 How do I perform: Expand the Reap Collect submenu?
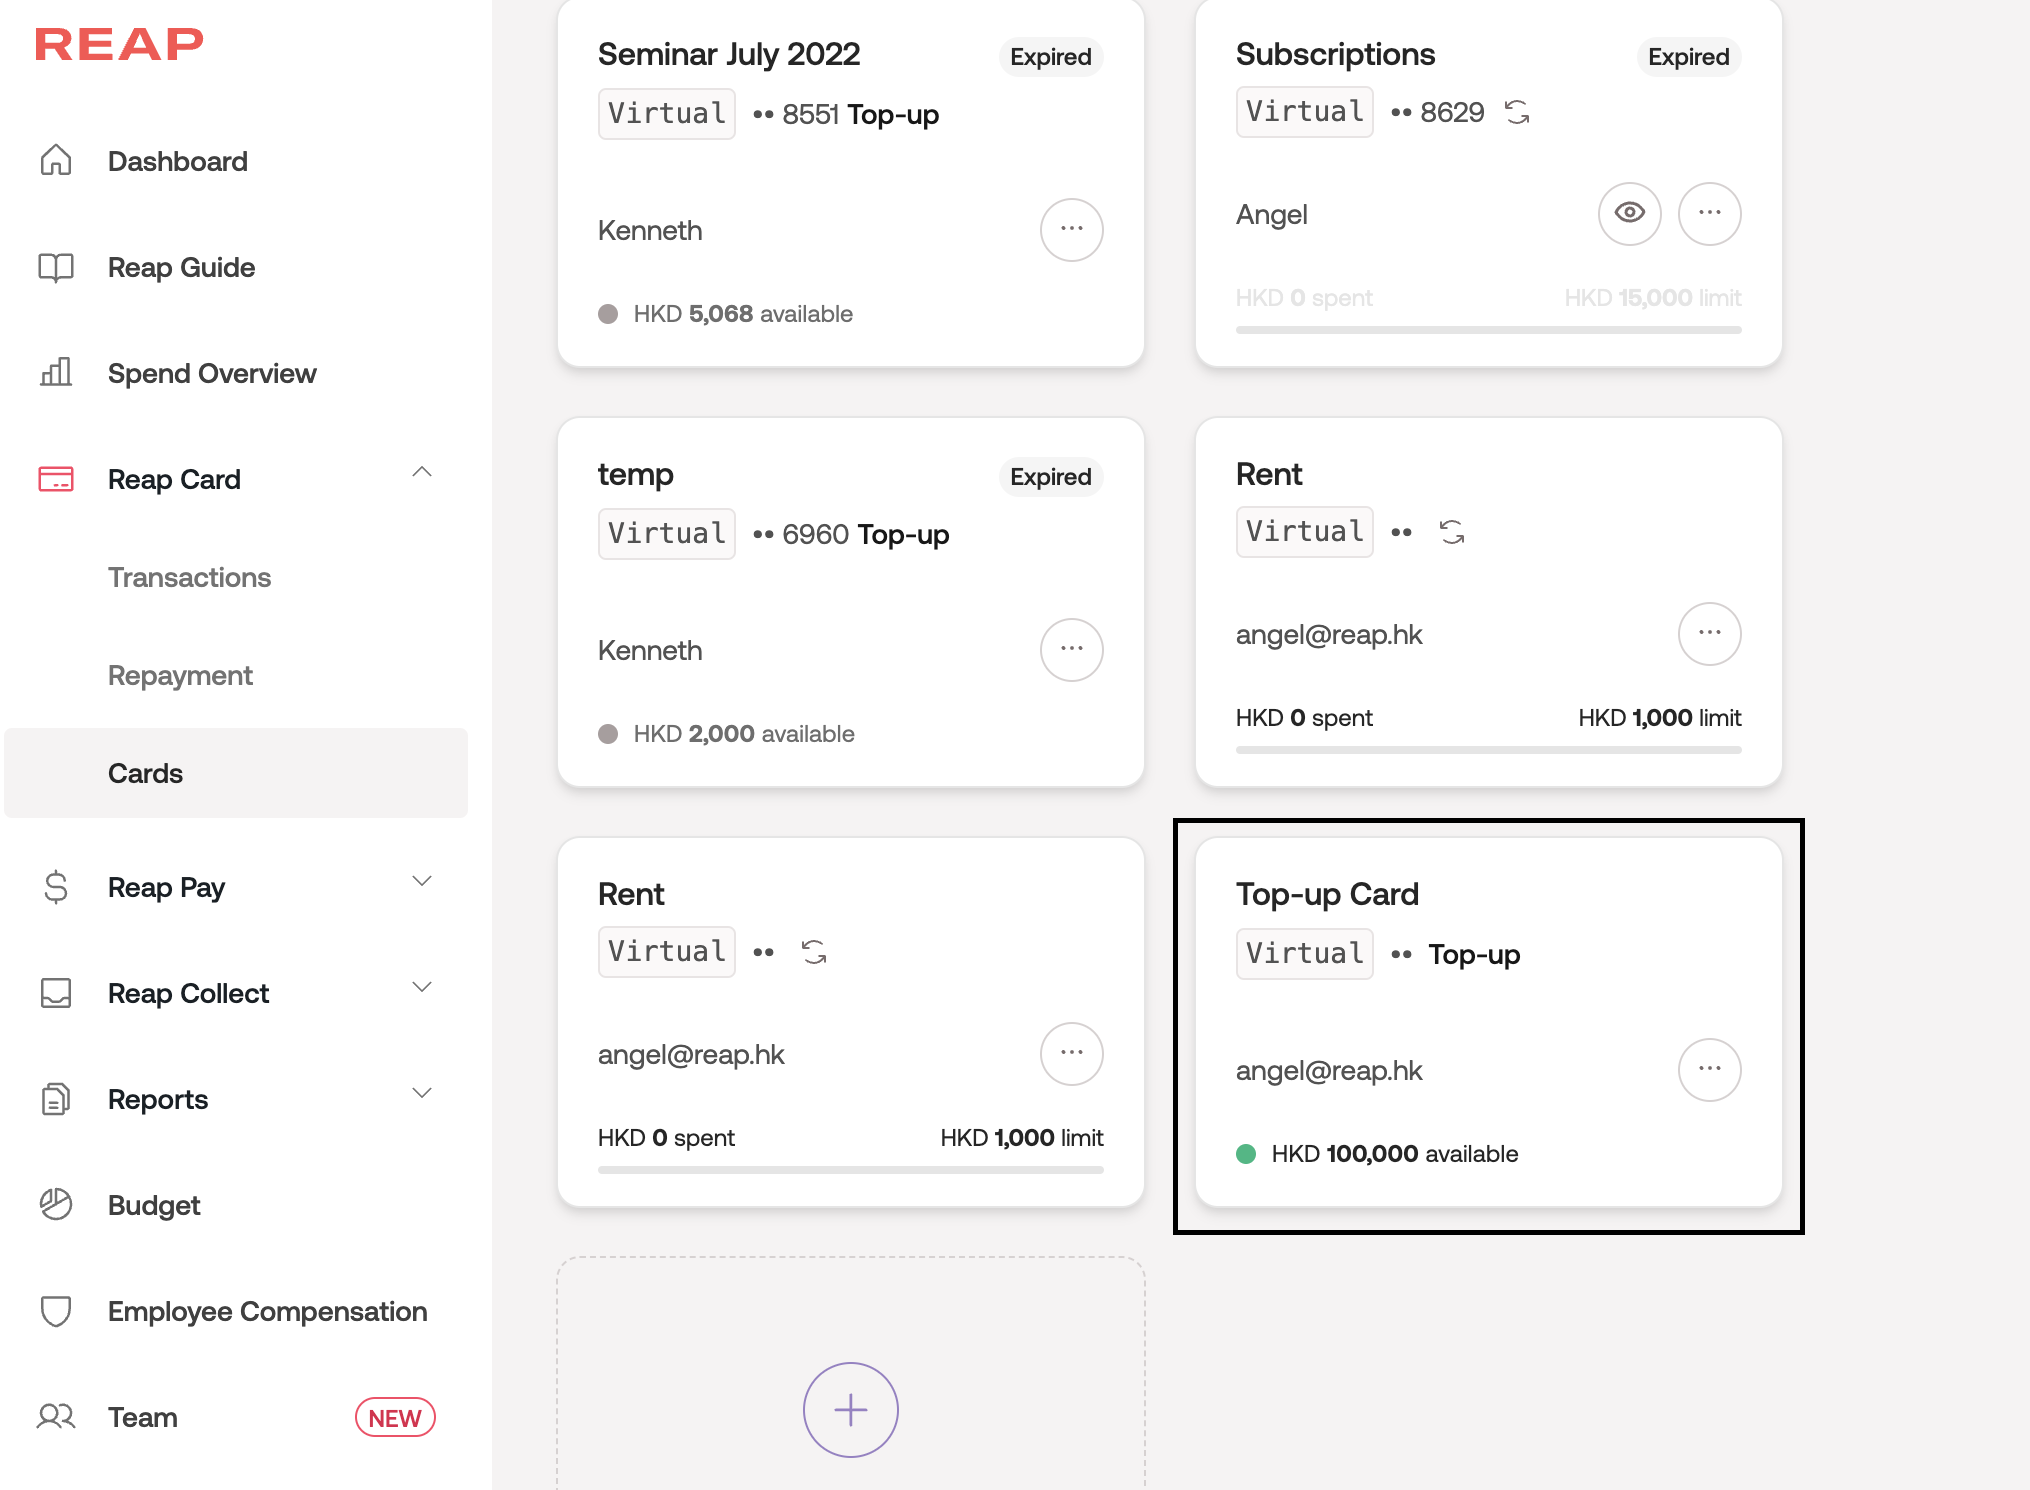[x=422, y=987]
